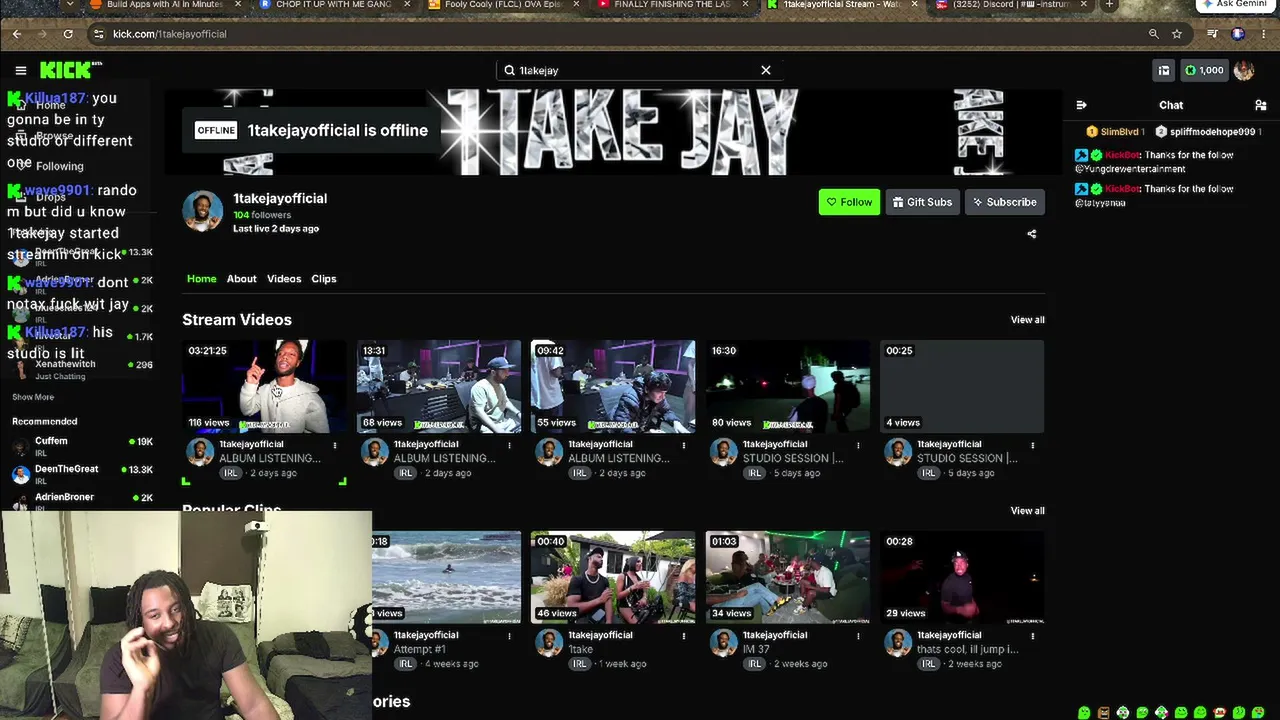
Task: Open author avatar under 13:31 video
Action: (x=375, y=452)
